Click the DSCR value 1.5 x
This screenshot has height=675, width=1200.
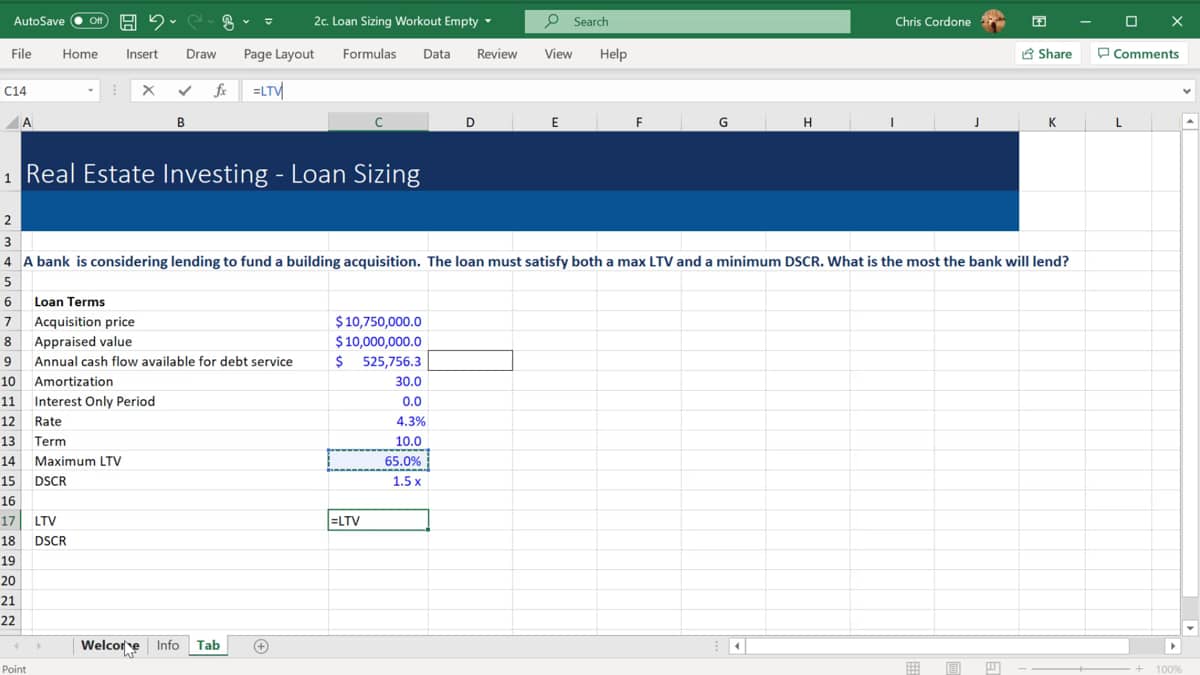tap(378, 481)
